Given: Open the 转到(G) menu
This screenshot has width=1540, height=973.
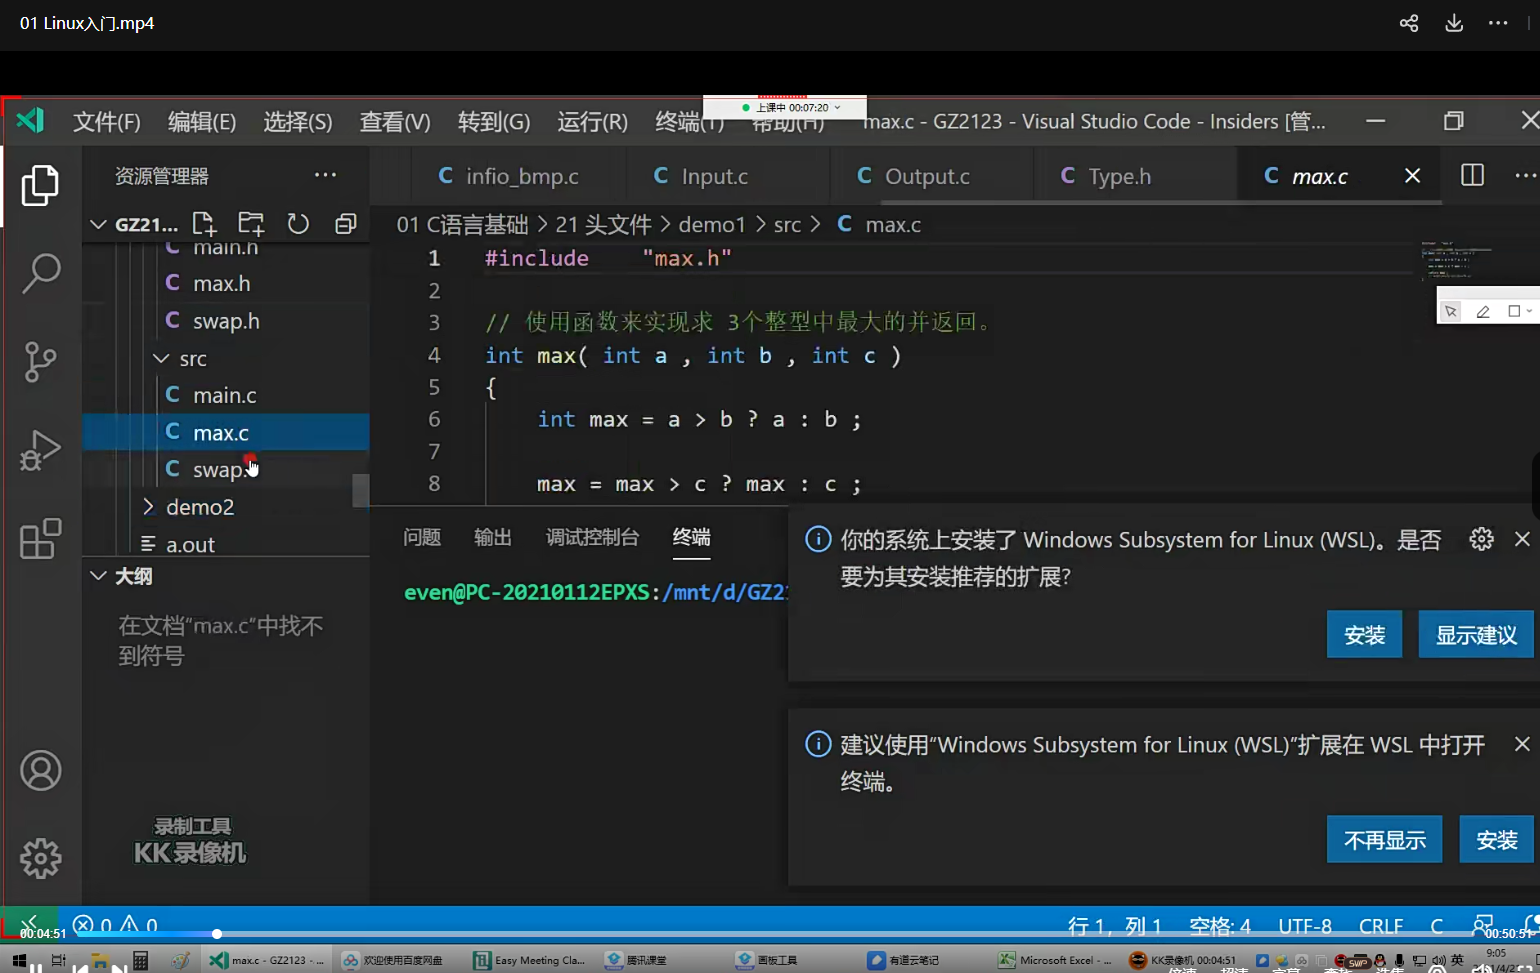Looking at the screenshot, I should click(x=494, y=122).
